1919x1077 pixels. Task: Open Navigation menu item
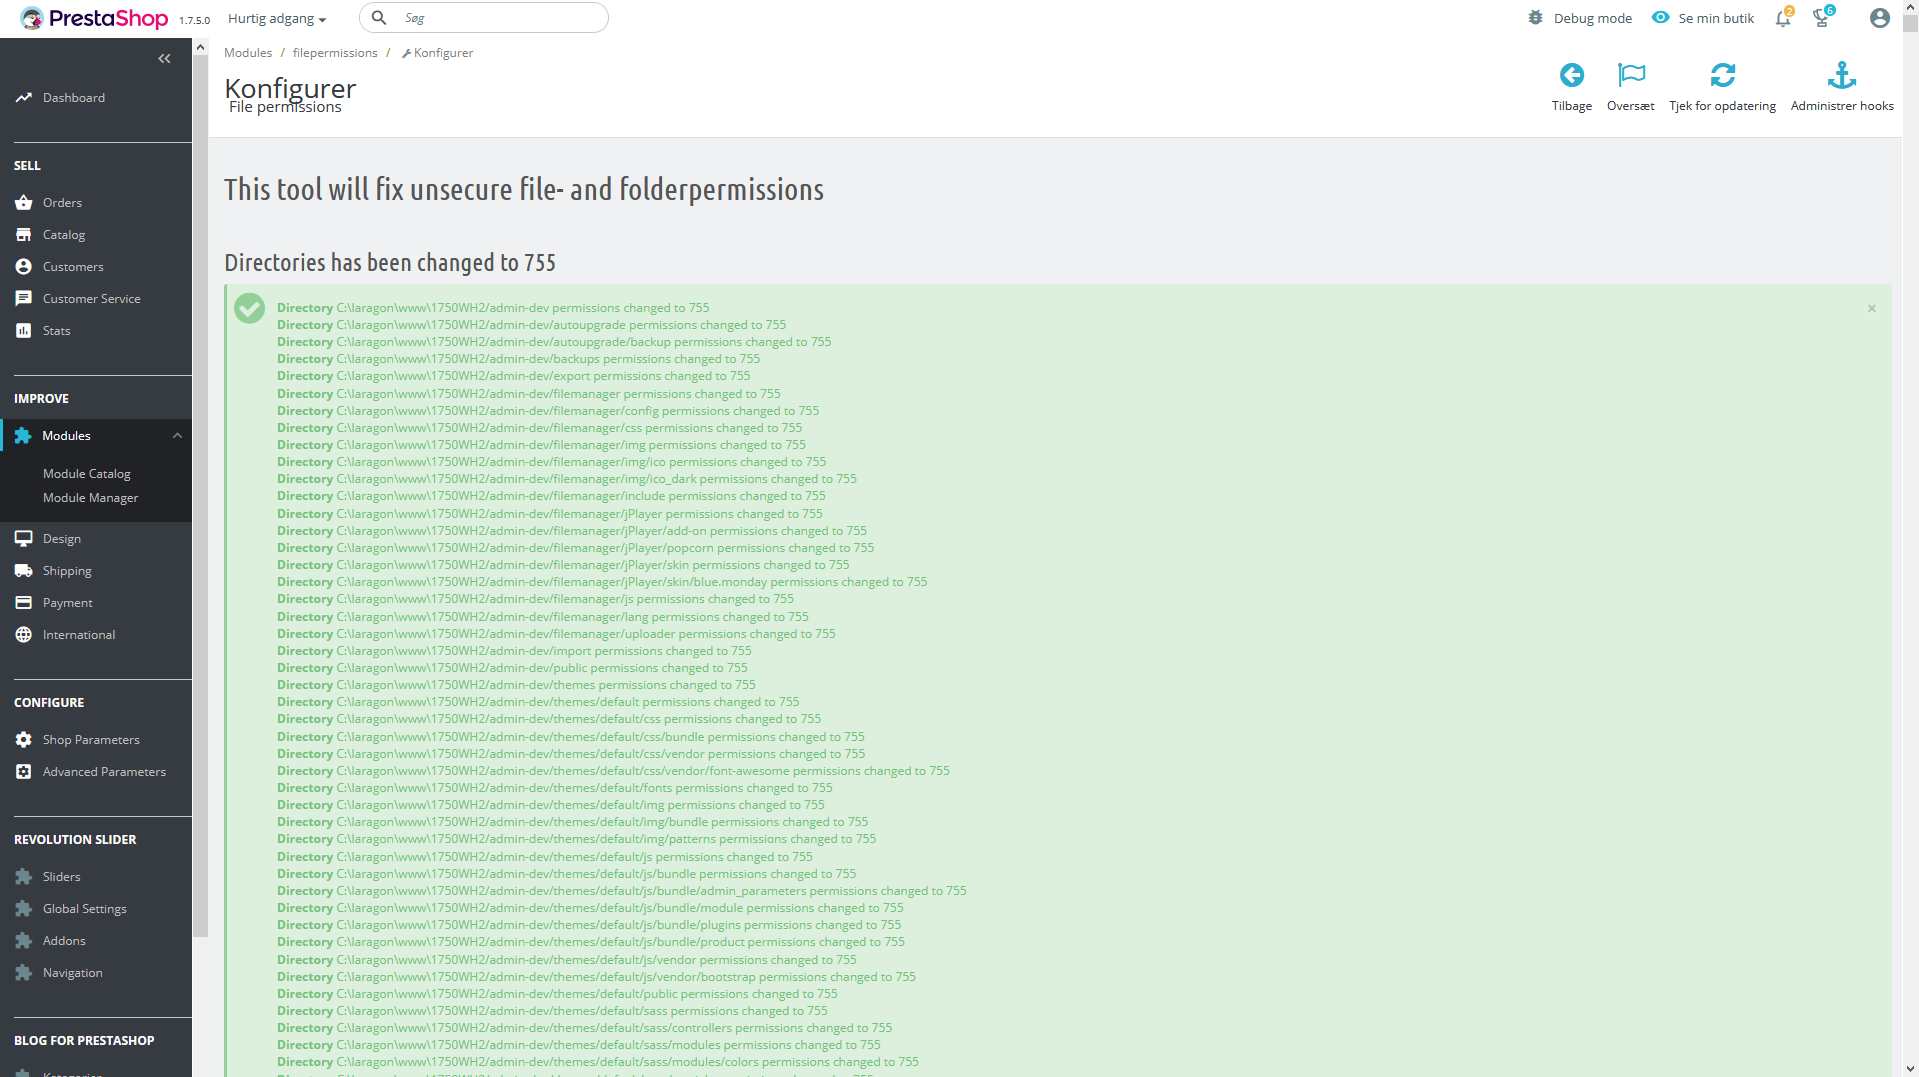click(x=73, y=973)
